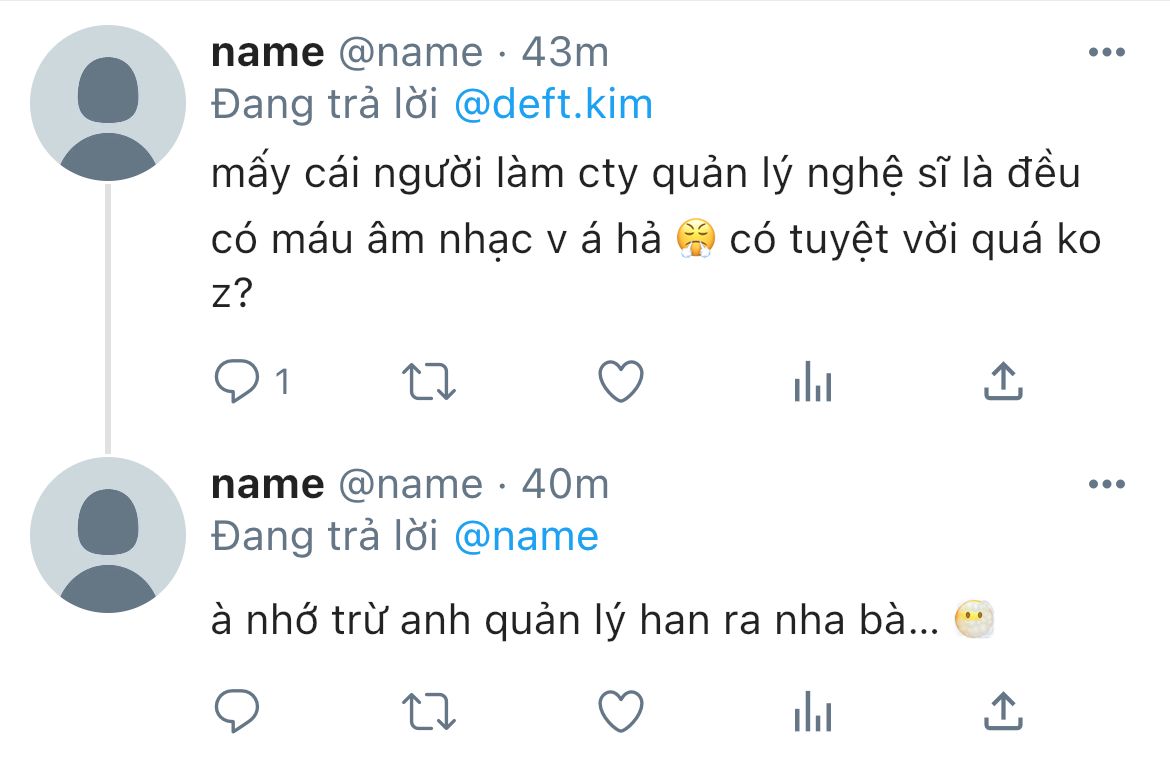Share the second tweet posted 40m ago

click(x=1003, y=711)
